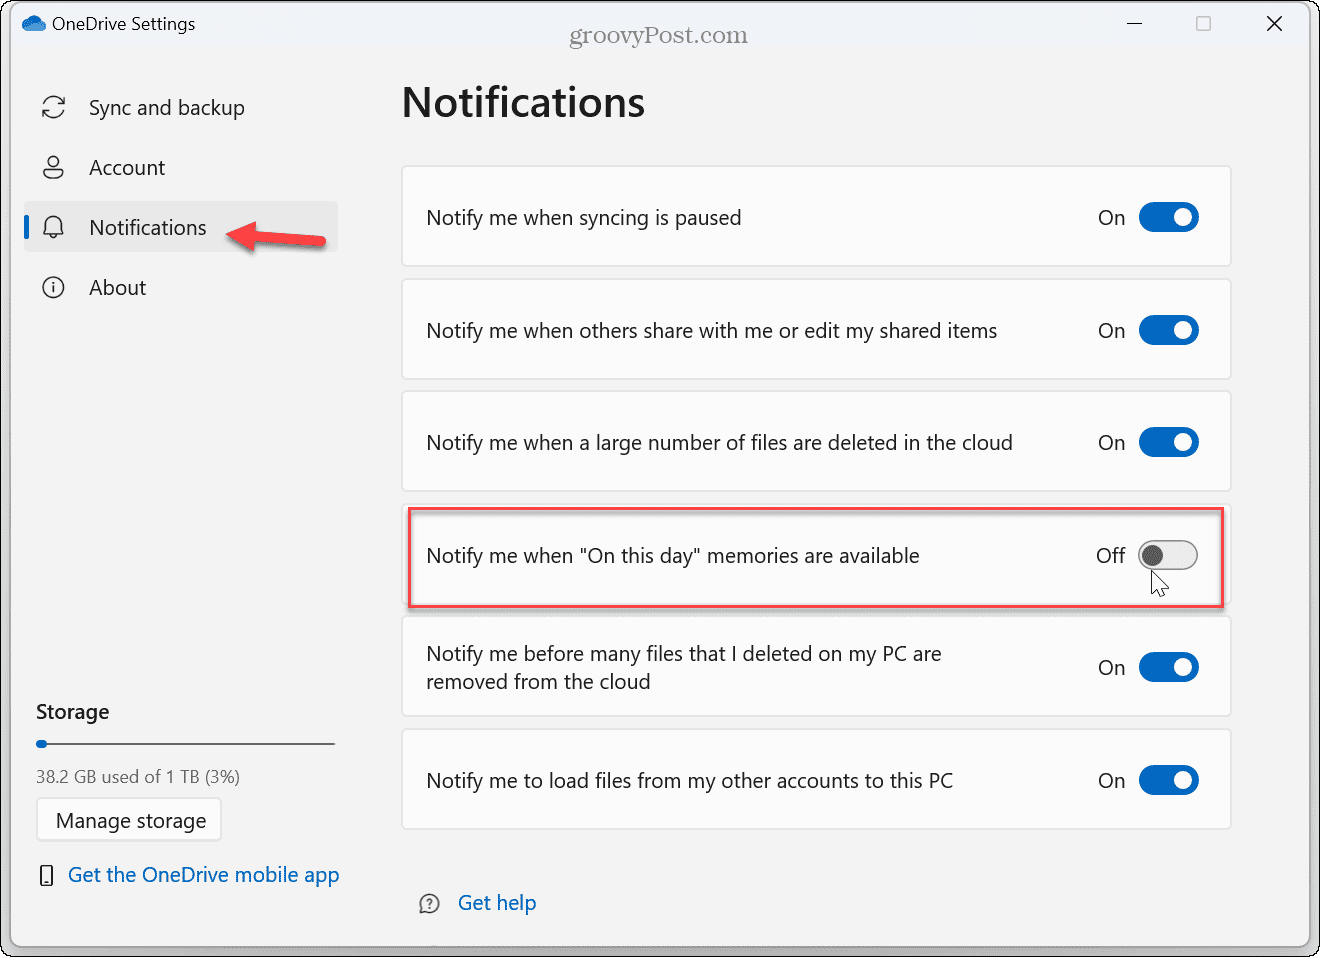Toggle notify before files removed from cloud

pos(1168,668)
